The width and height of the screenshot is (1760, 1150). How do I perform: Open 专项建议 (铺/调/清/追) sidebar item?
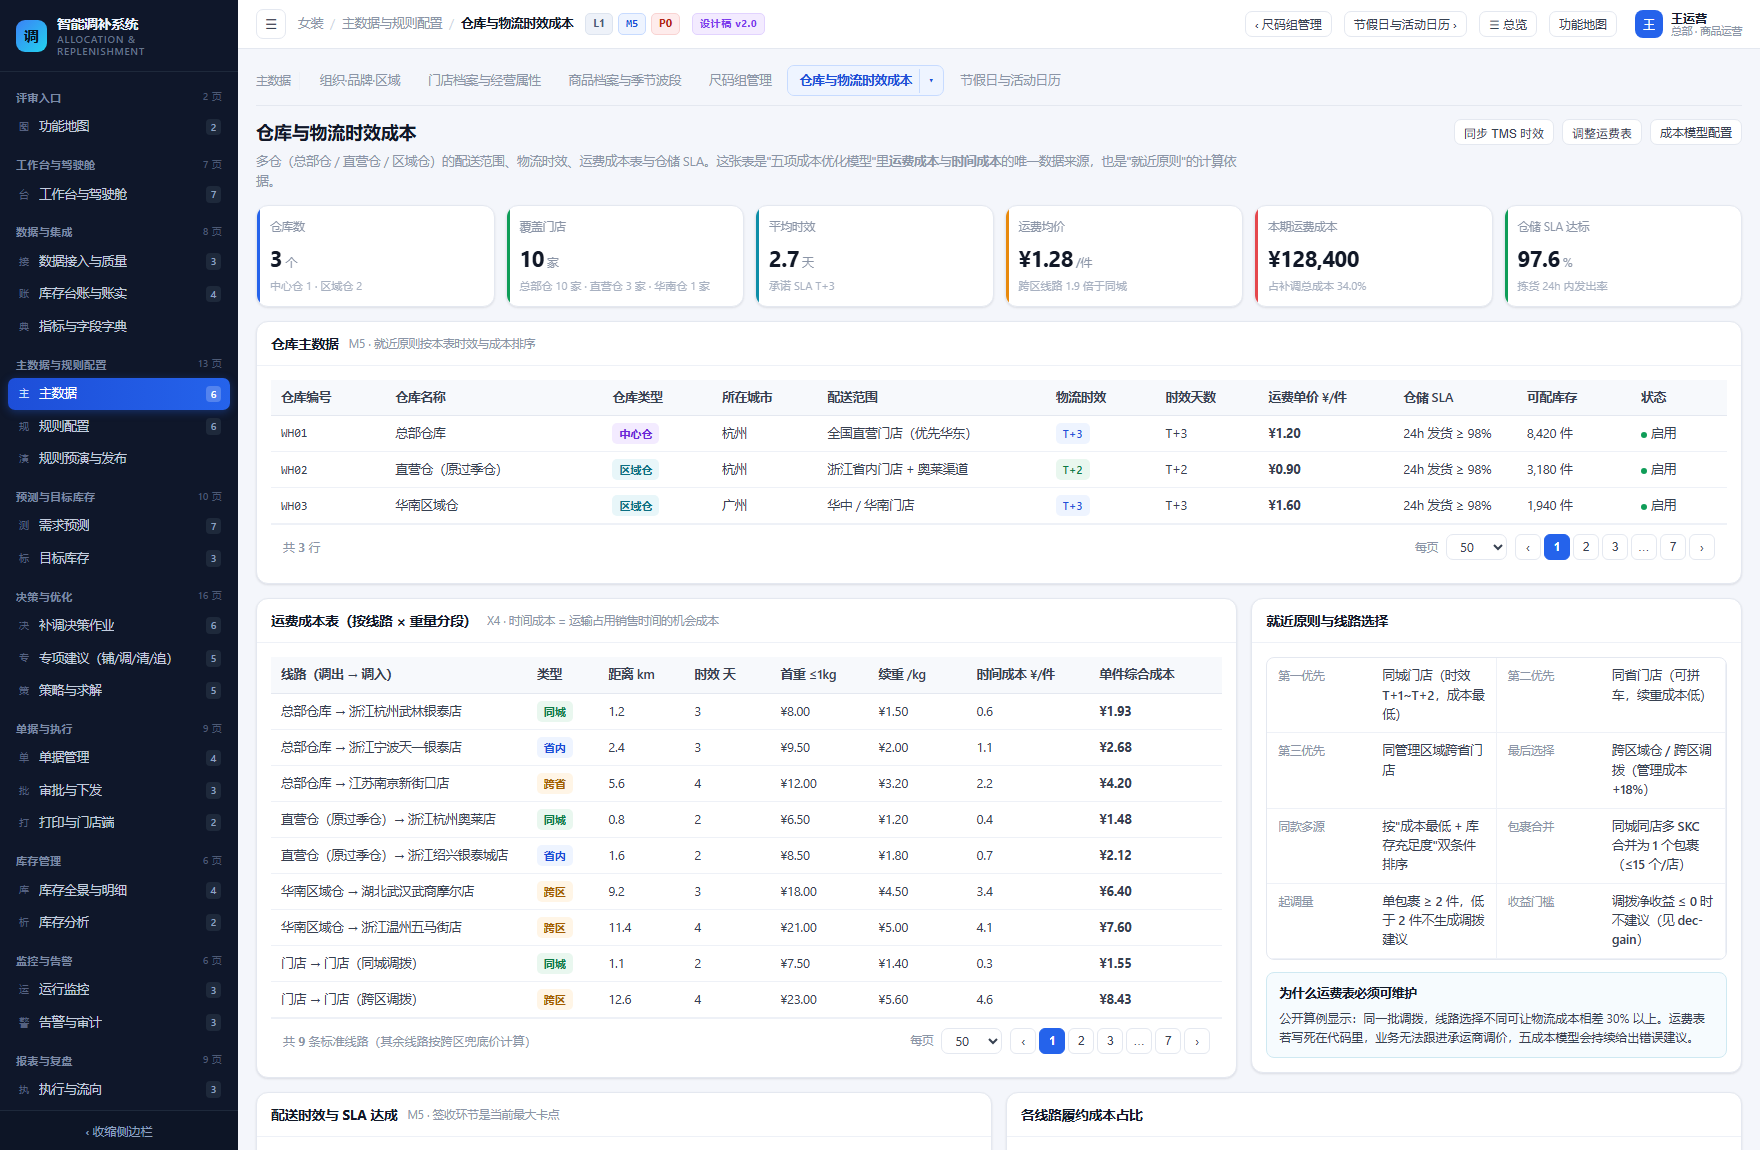point(119,658)
